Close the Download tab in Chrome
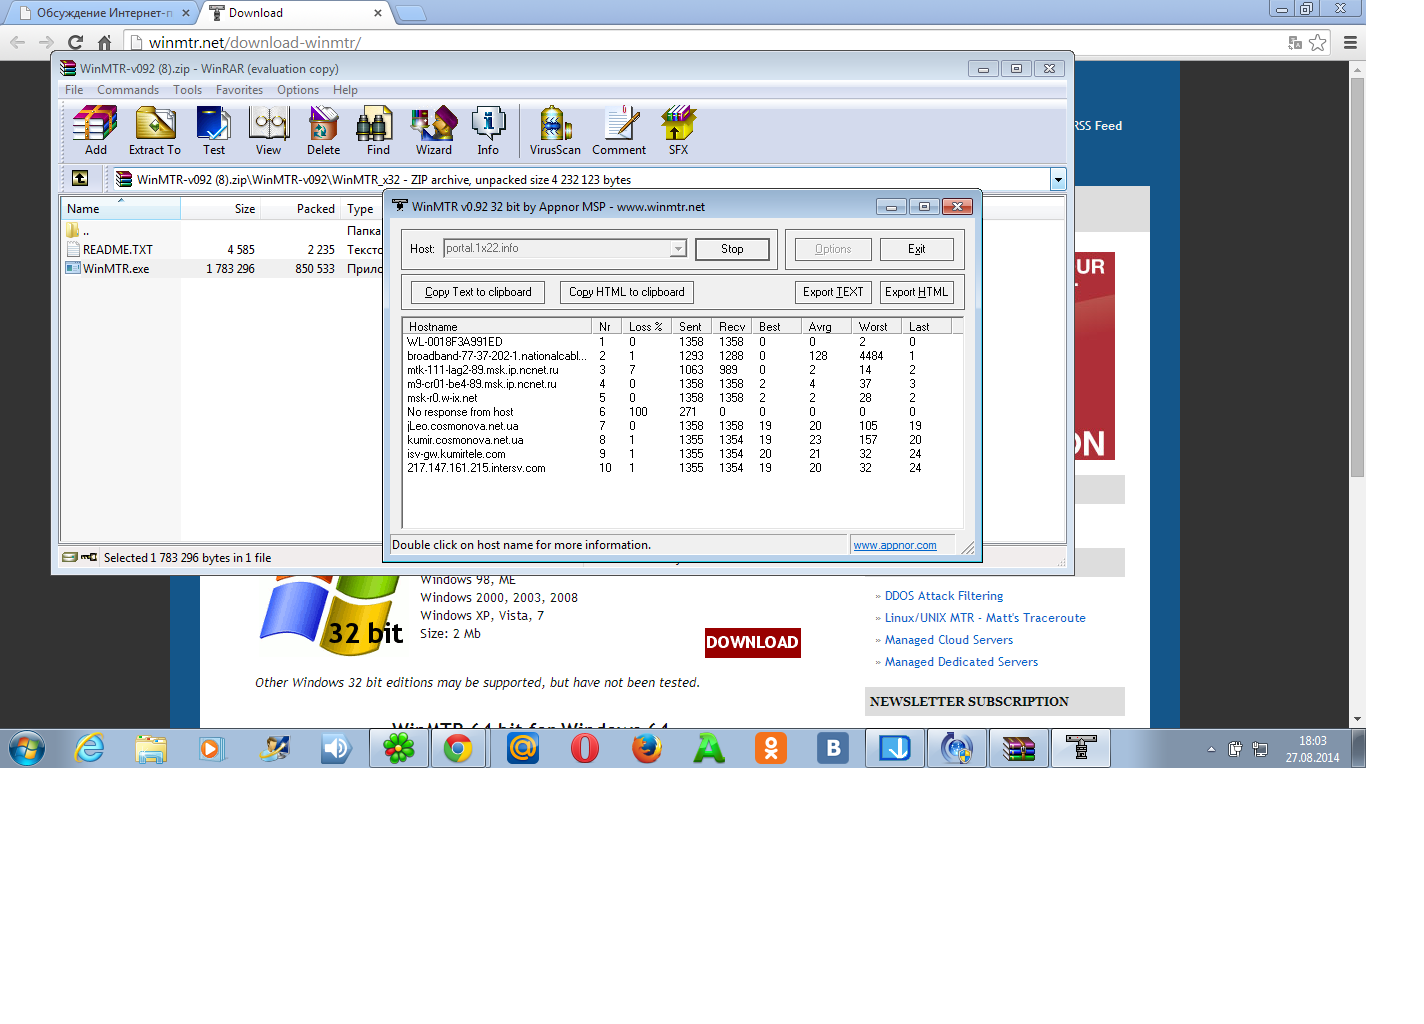The image size is (1424, 1024). 378,13
